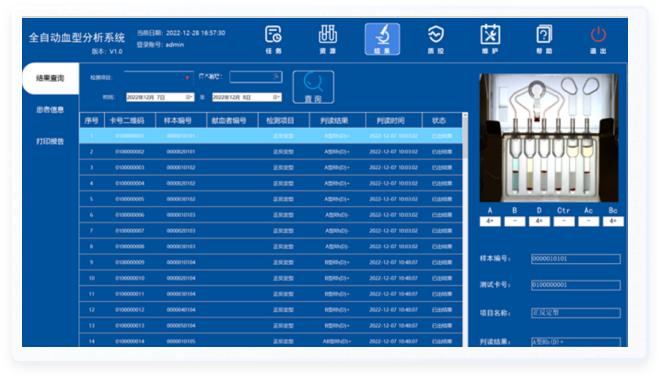Click the gel card reaction image
The height and width of the screenshot is (379, 661).
(549, 138)
